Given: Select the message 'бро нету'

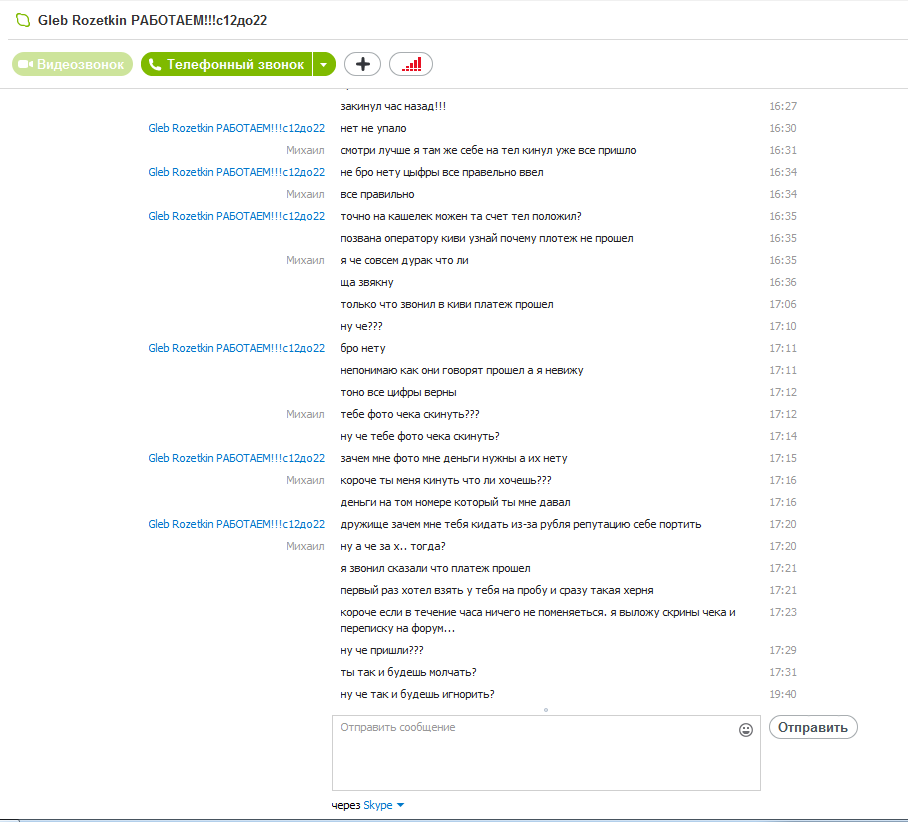Looking at the screenshot, I should 363,349.
